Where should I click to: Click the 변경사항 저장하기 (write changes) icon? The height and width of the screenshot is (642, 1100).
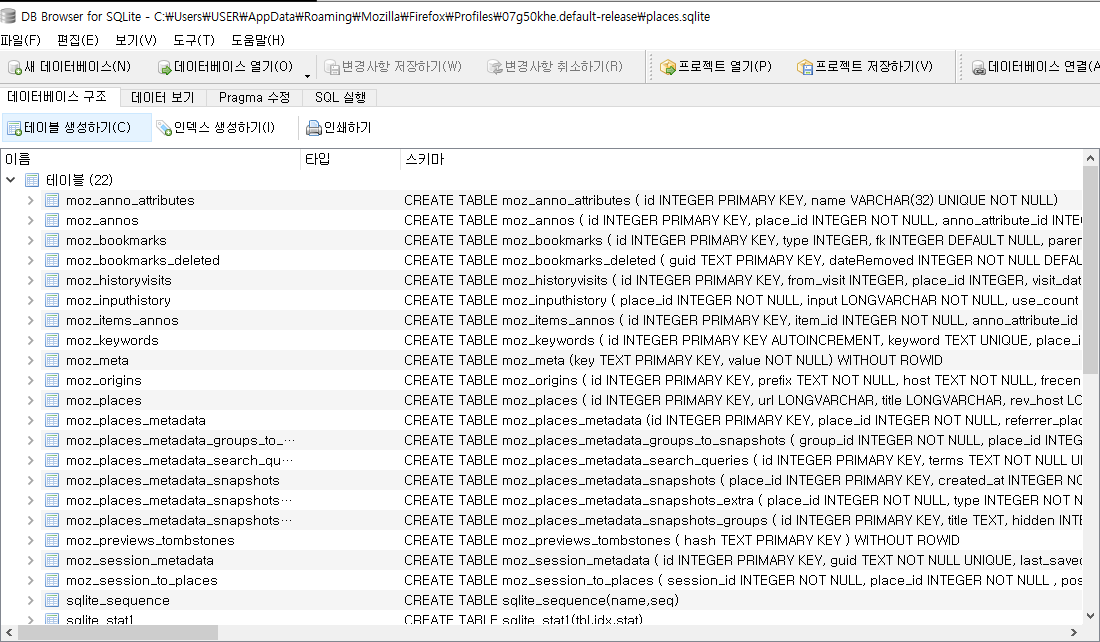[x=332, y=67]
